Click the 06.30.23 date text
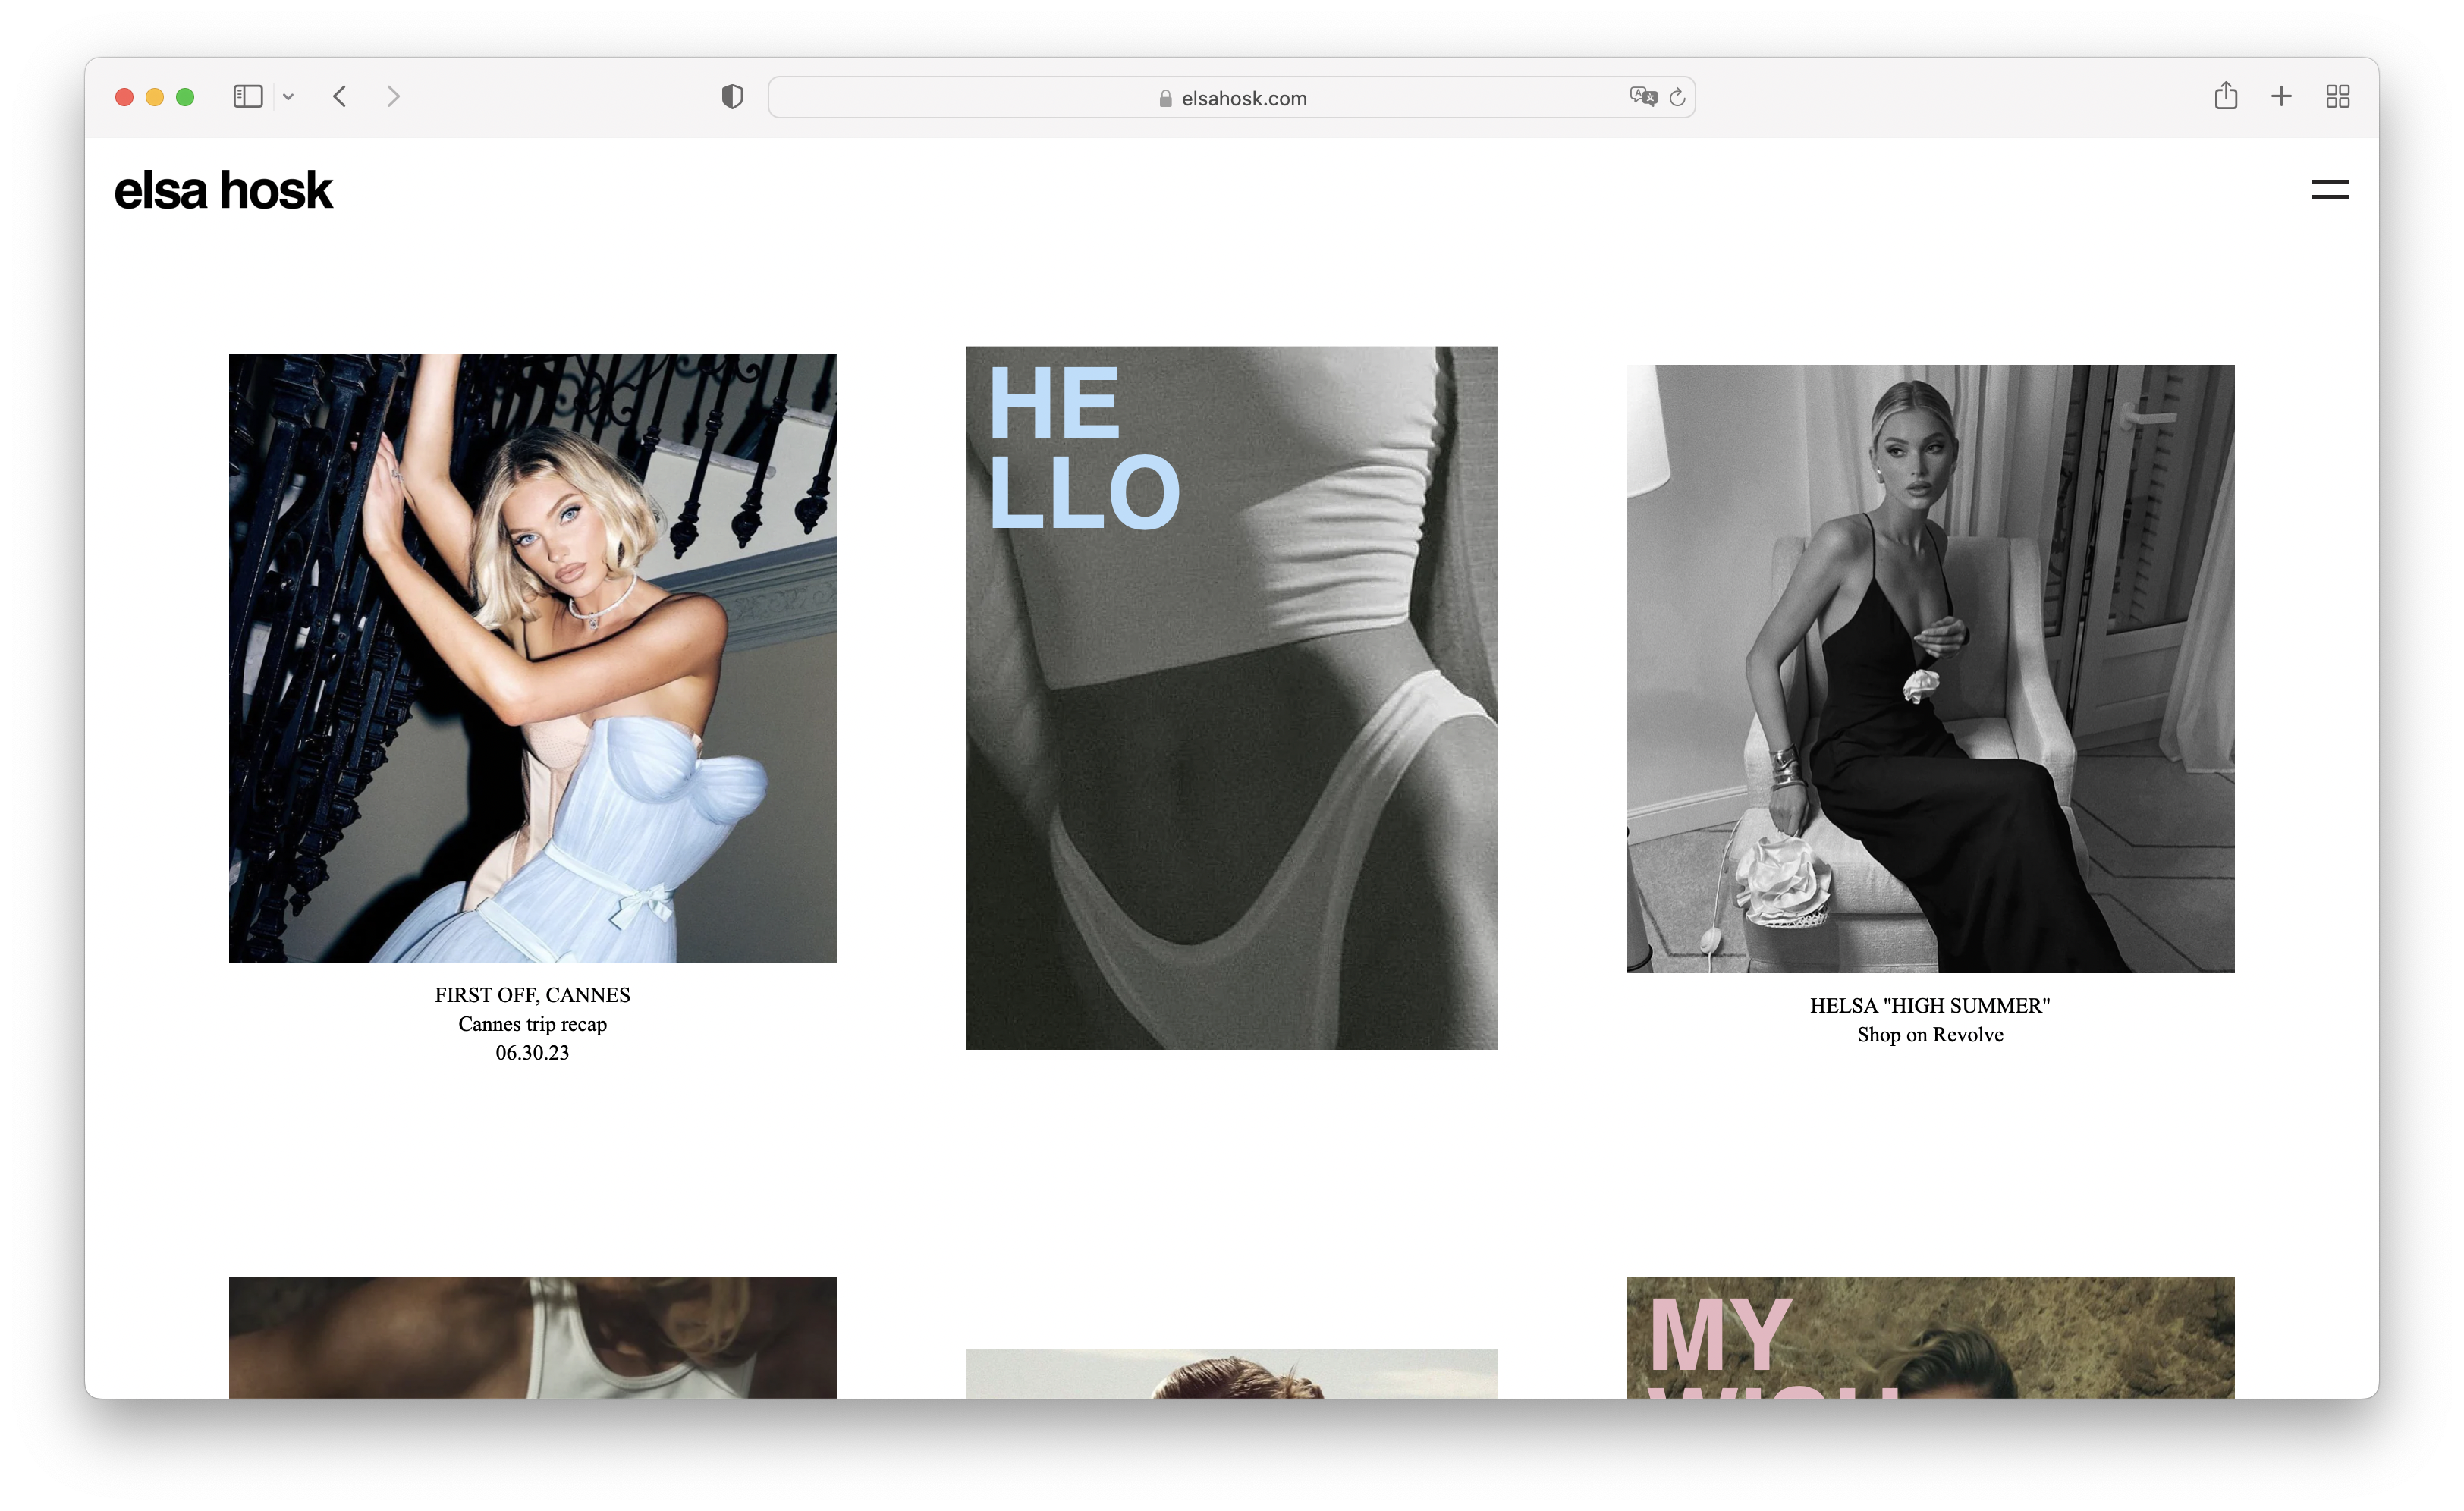 [532, 1053]
